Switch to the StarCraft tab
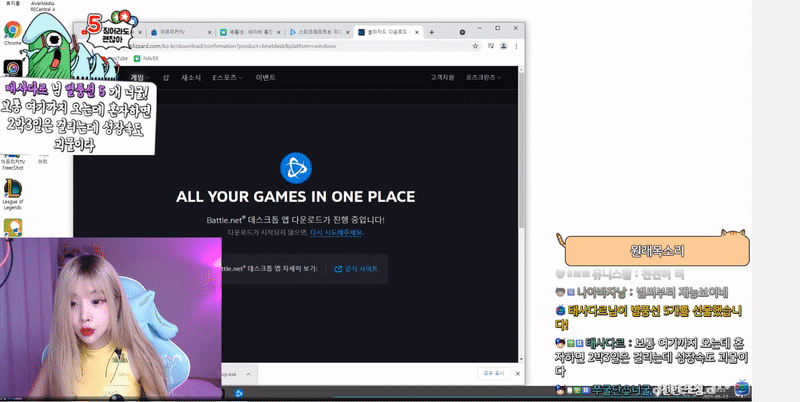This screenshot has width=800, height=402. (x=319, y=32)
